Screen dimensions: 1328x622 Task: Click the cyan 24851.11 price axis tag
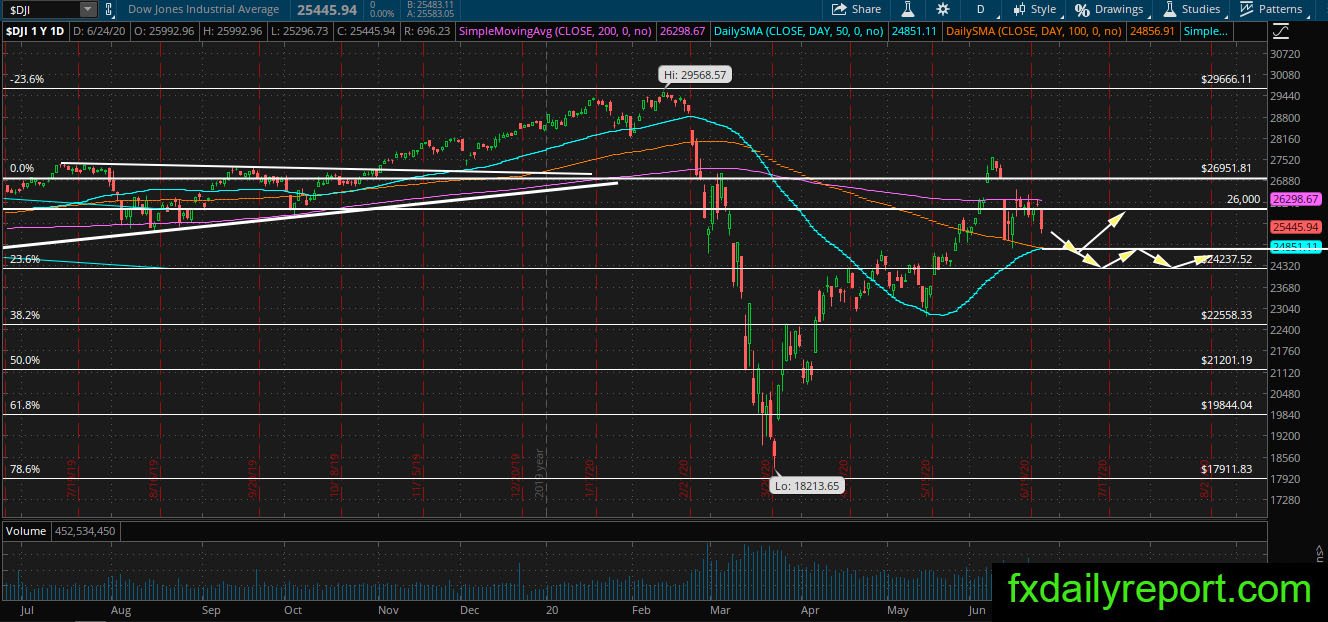click(x=1296, y=246)
